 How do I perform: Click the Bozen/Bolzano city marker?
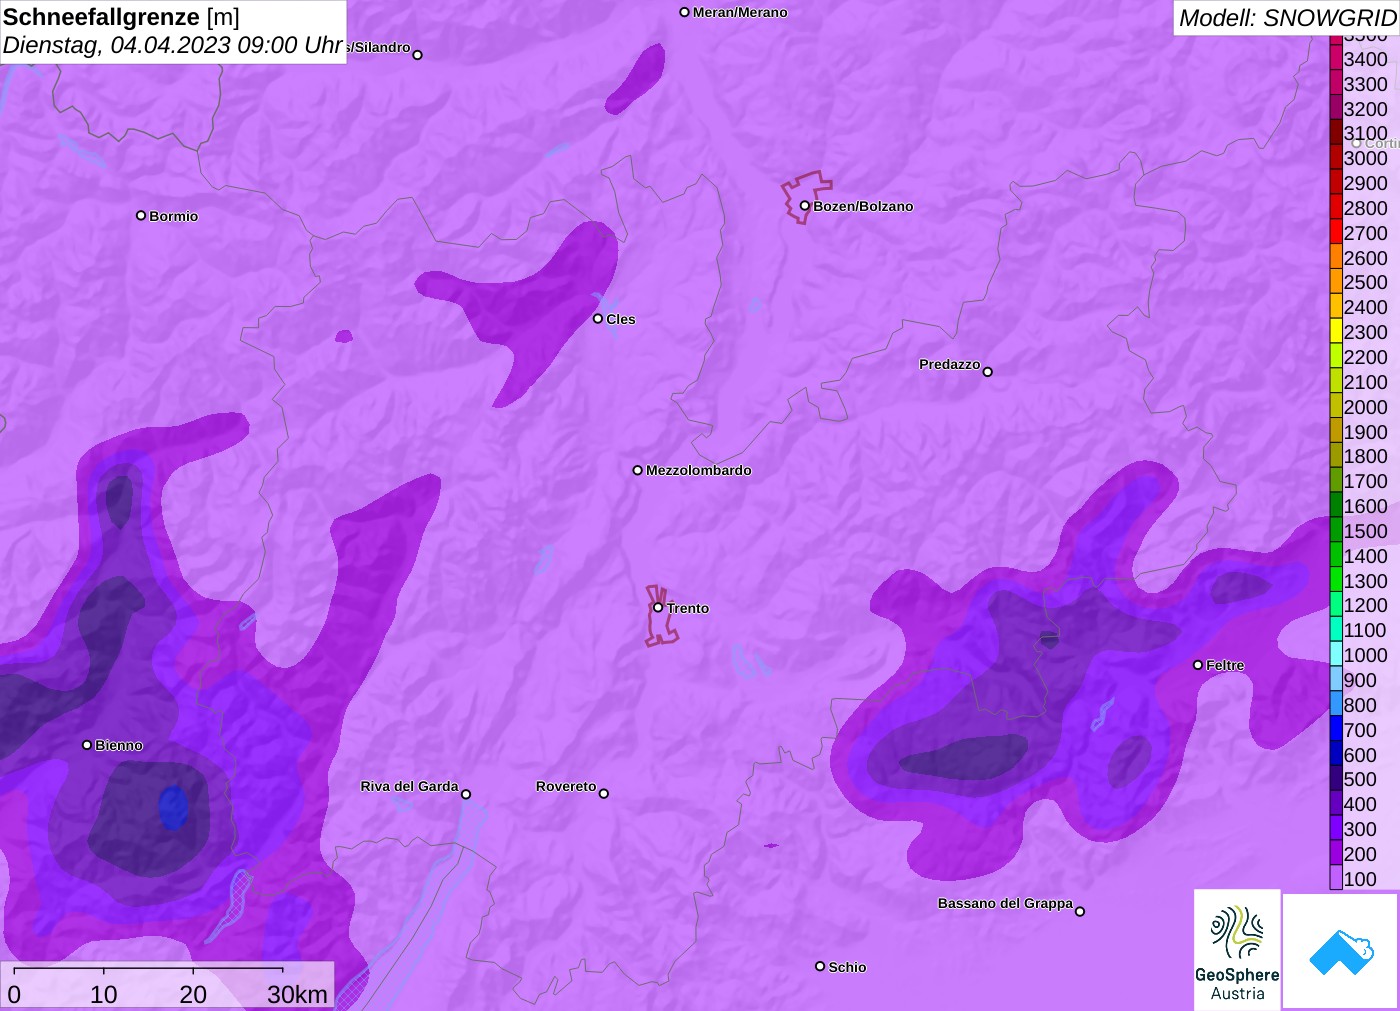tap(804, 206)
